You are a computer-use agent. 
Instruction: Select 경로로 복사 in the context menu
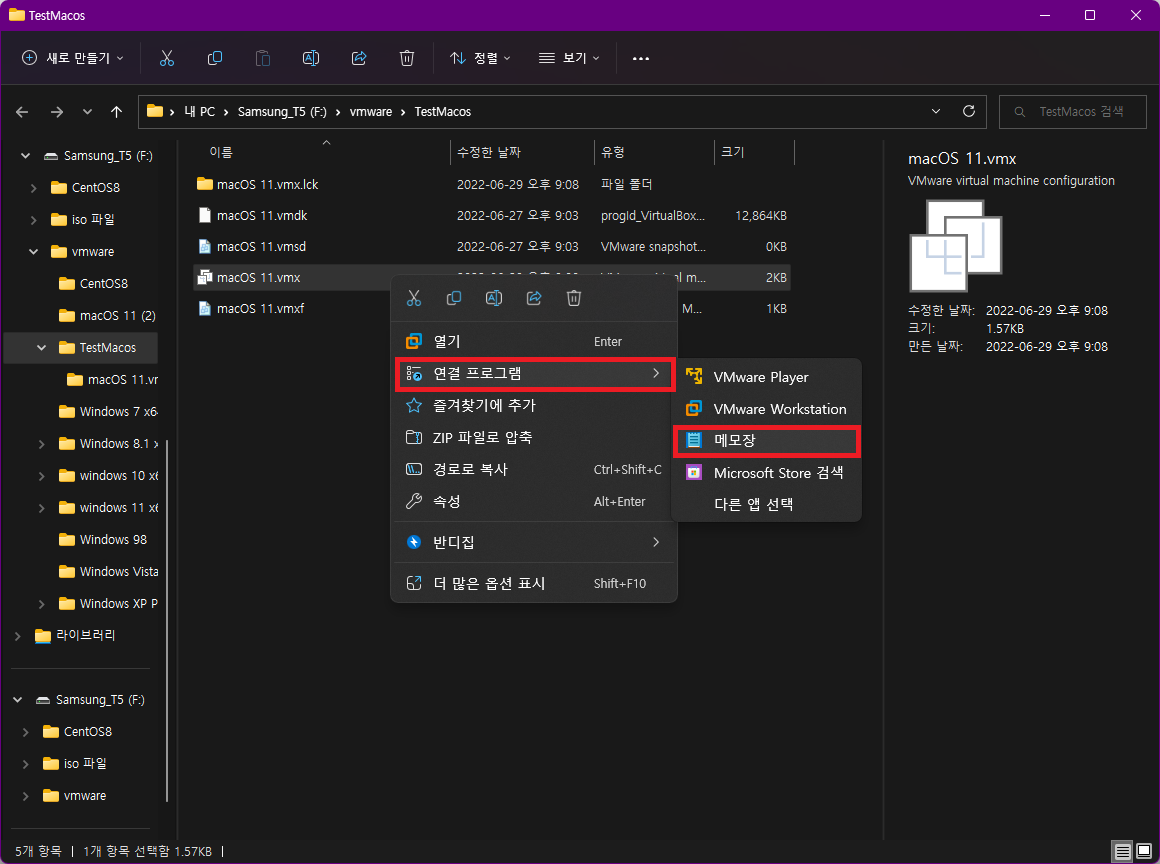[533, 469]
